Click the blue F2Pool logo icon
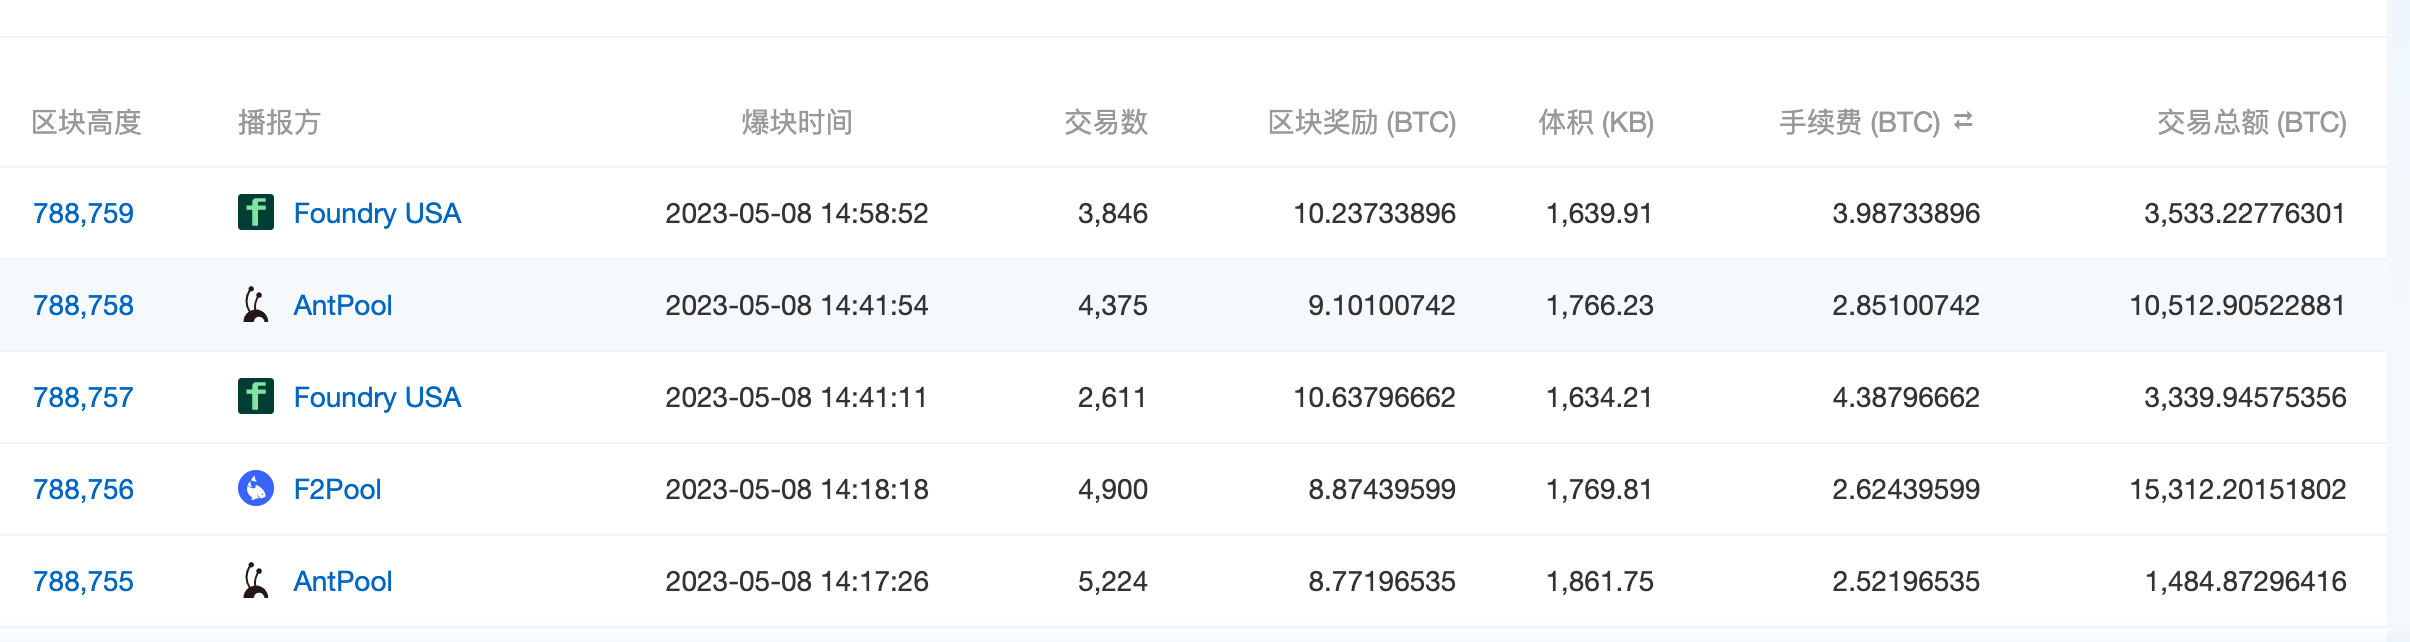This screenshot has height=642, width=2410. (256, 489)
